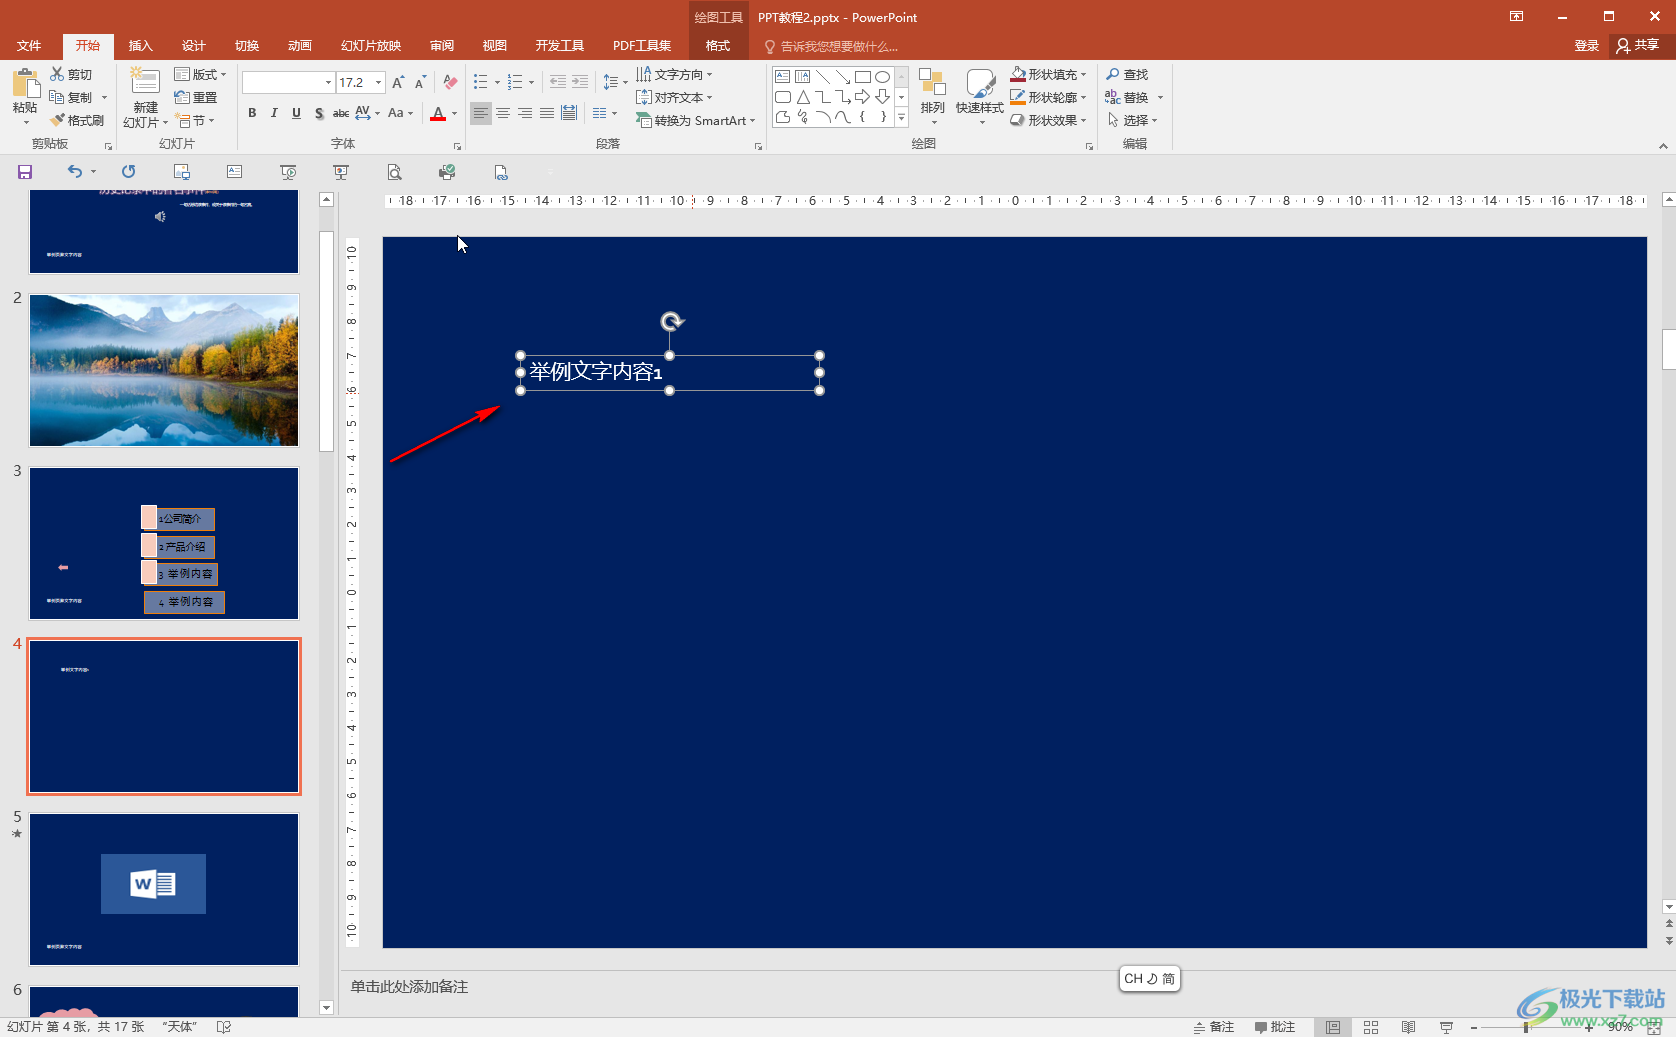Image resolution: width=1676 pixels, height=1037 pixels.
Task: Open the Text Direction (文字方向) dropdown
Action: (674, 75)
